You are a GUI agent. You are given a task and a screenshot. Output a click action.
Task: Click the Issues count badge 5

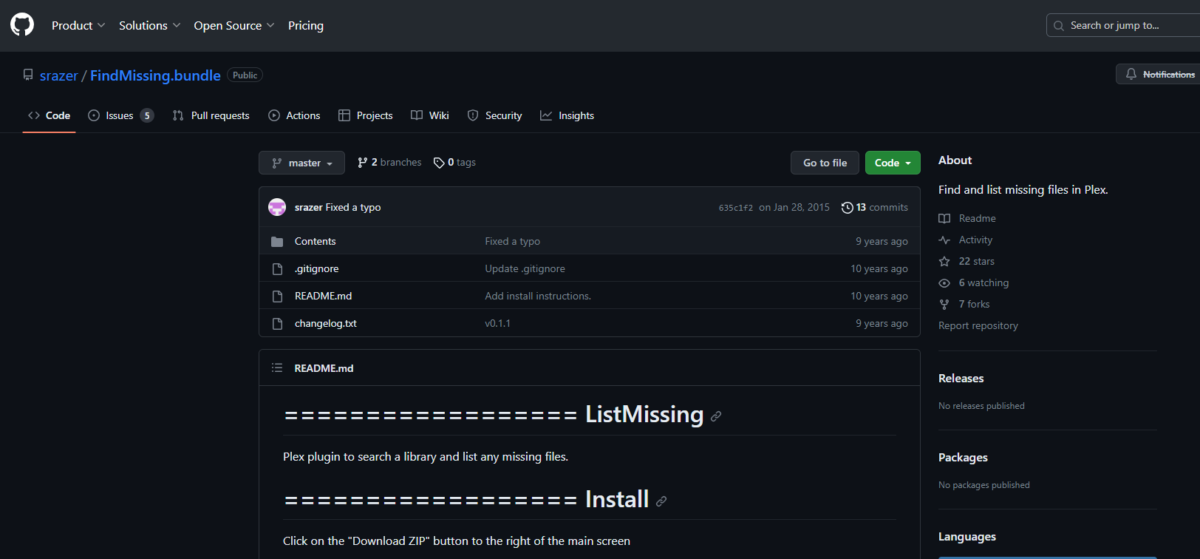click(x=147, y=115)
